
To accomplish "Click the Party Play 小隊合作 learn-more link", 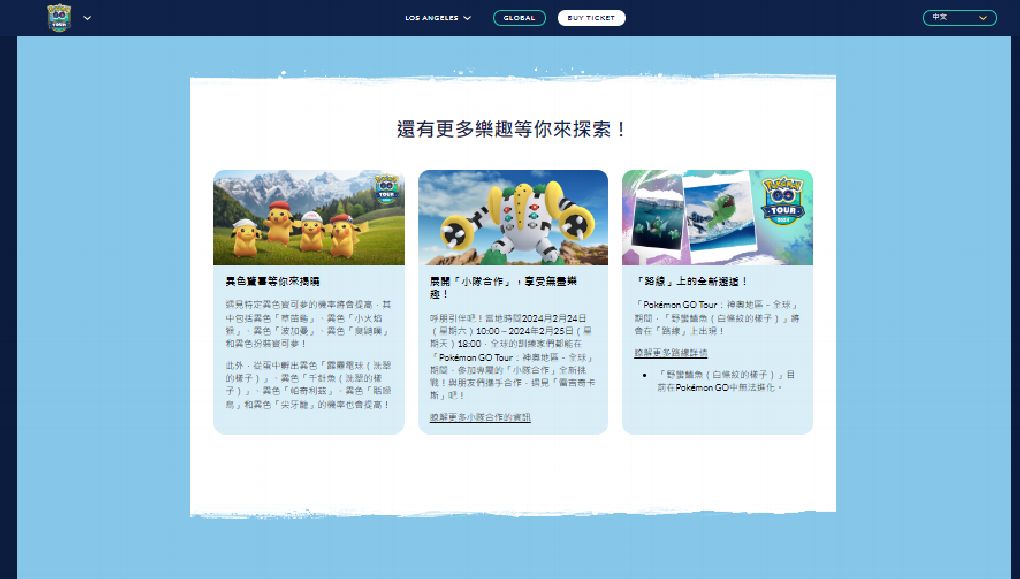I will 480,417.
